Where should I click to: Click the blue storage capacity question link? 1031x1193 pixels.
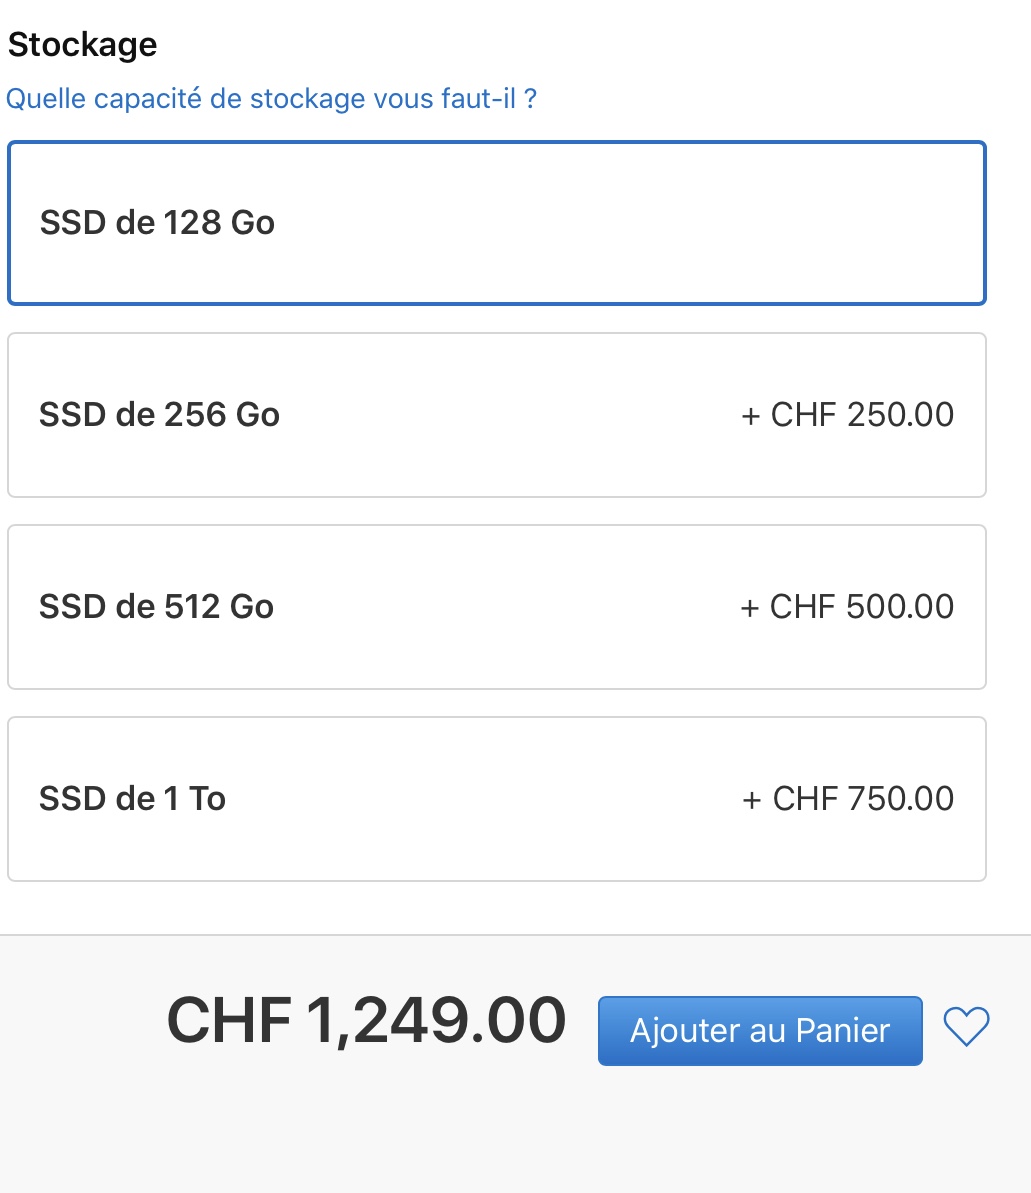(x=271, y=99)
